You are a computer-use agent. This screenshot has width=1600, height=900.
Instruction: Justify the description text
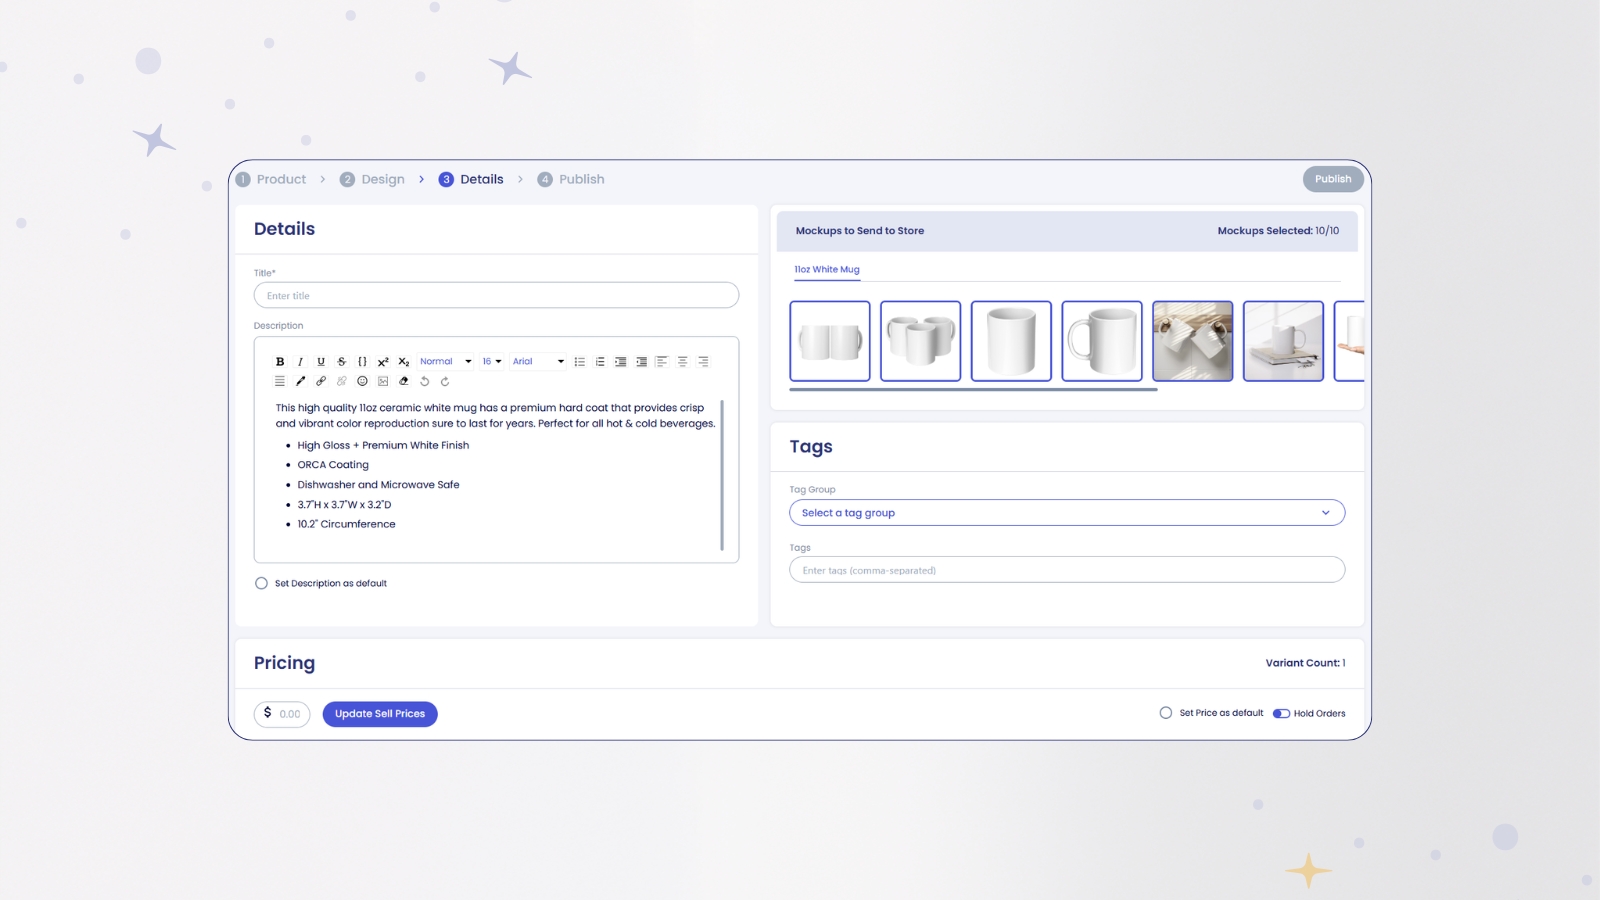click(x=280, y=381)
